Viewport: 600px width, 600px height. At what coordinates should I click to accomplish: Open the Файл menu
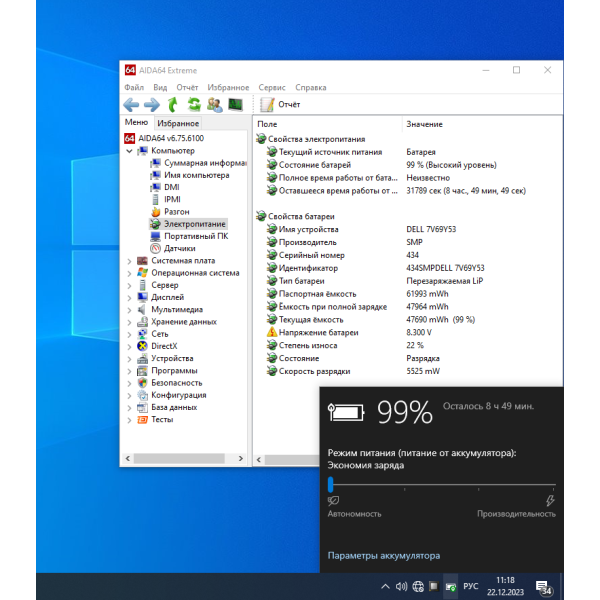134,87
